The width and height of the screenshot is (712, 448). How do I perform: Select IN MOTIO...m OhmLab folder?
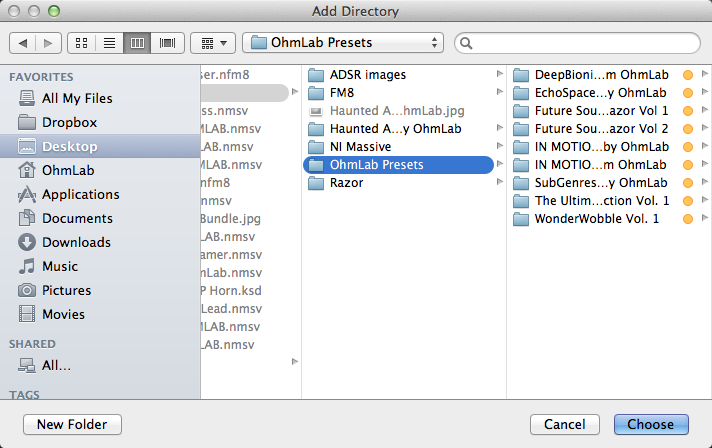coord(608,165)
